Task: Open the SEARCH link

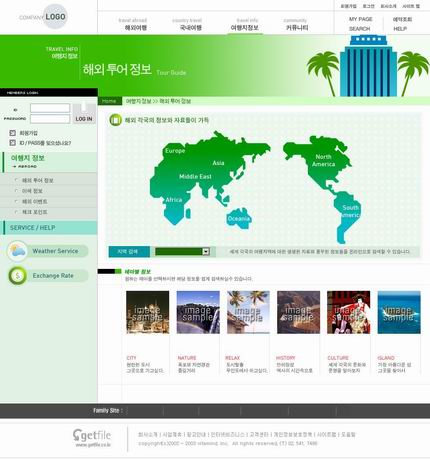Action: pyautogui.click(x=359, y=29)
